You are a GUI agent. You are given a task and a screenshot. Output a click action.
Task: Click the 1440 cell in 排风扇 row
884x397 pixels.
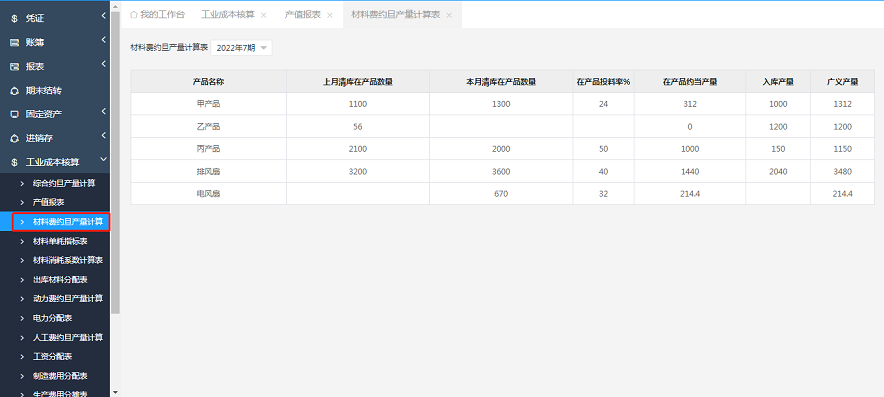[x=690, y=171]
